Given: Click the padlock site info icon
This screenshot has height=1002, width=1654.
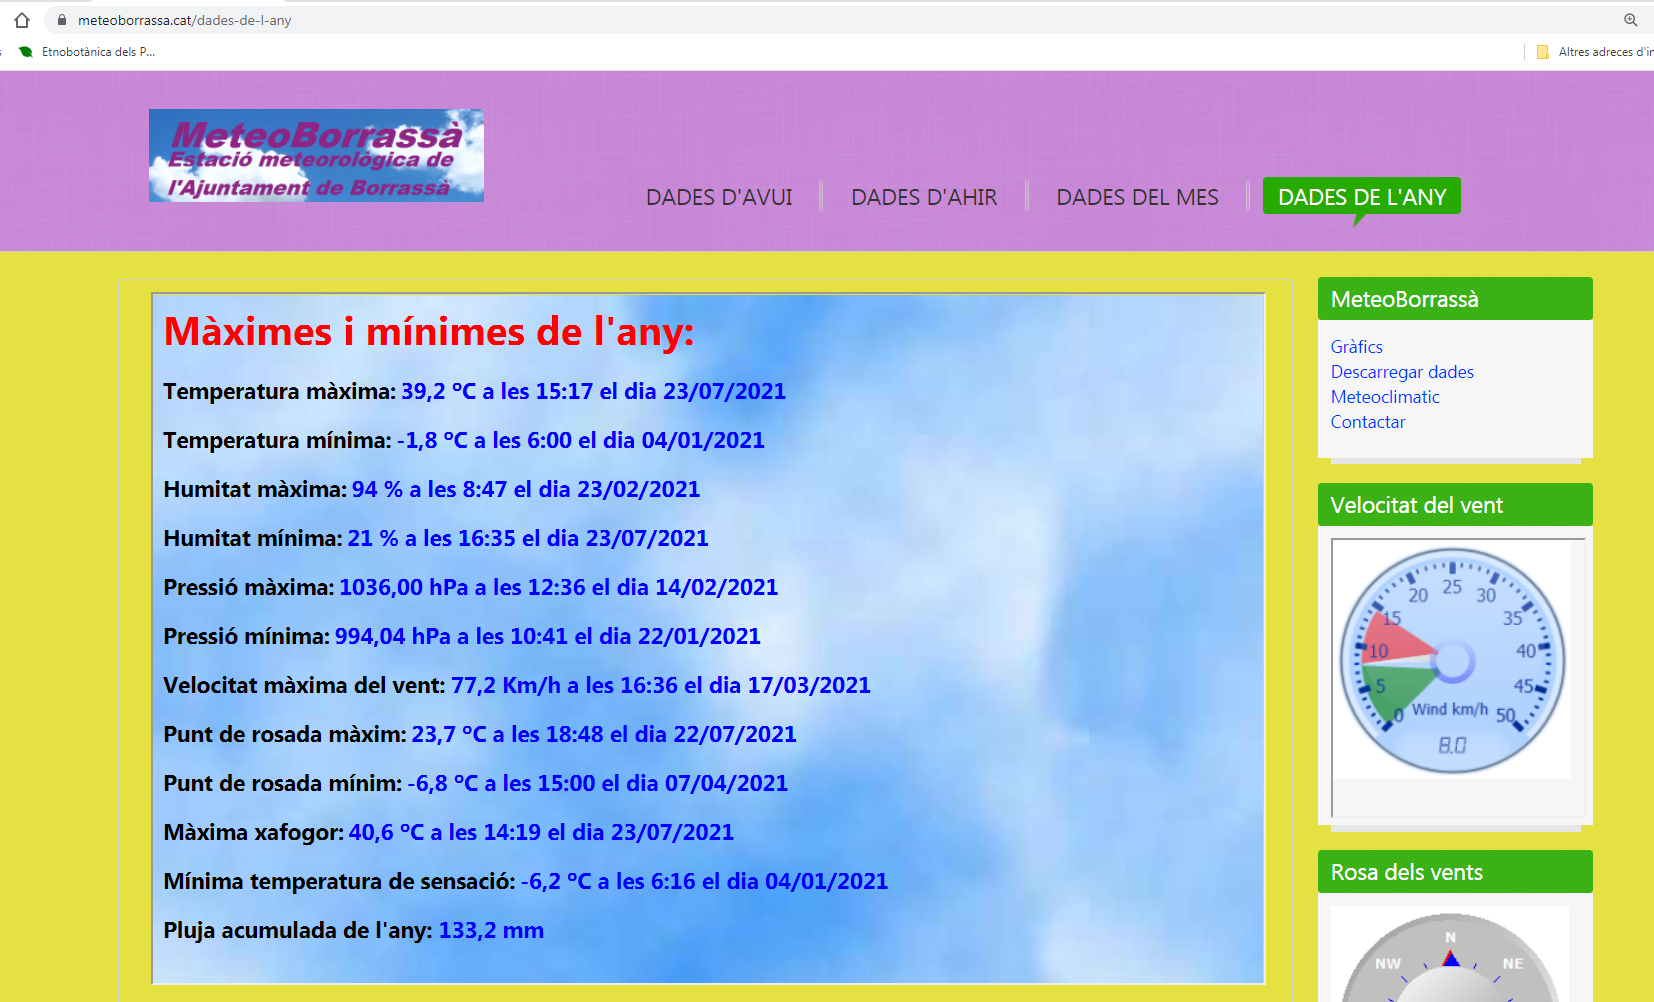Looking at the screenshot, I should click(62, 20).
